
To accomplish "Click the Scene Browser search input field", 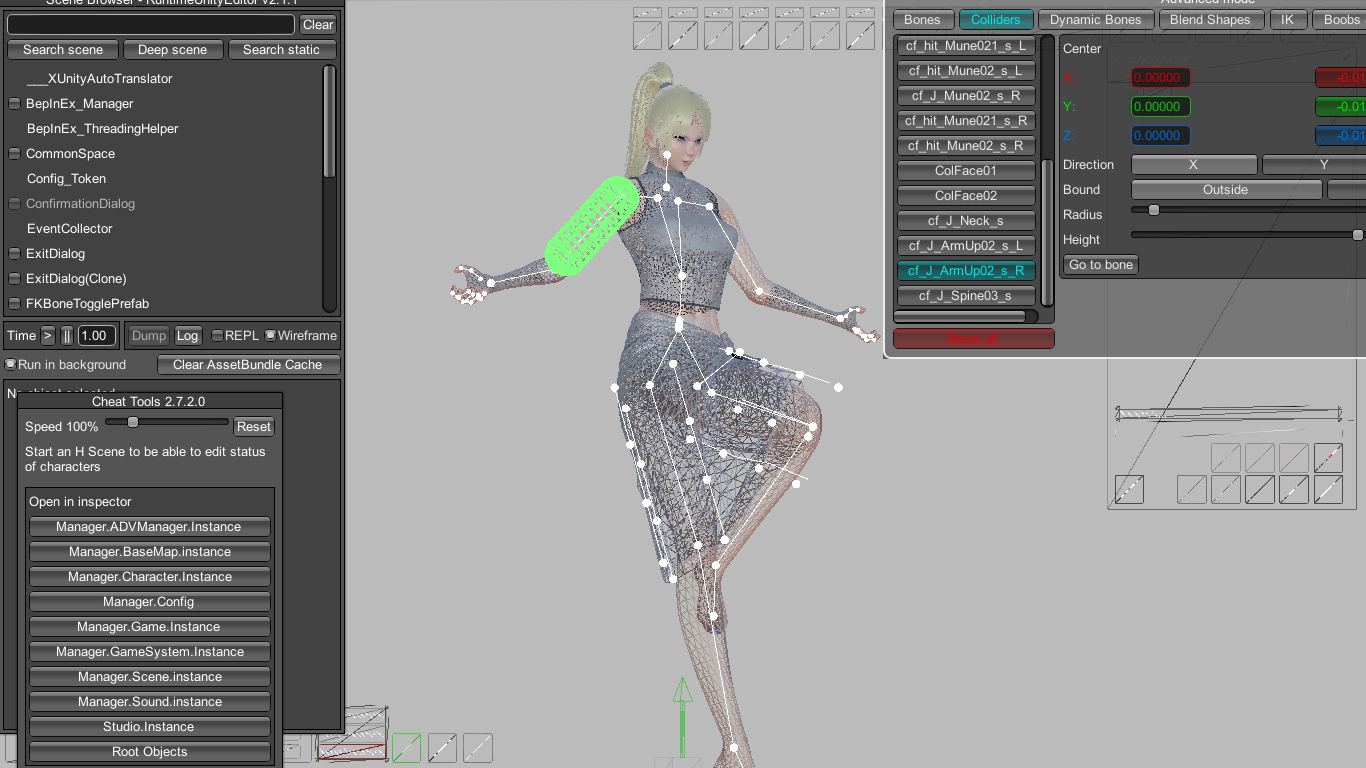I will pos(151,25).
